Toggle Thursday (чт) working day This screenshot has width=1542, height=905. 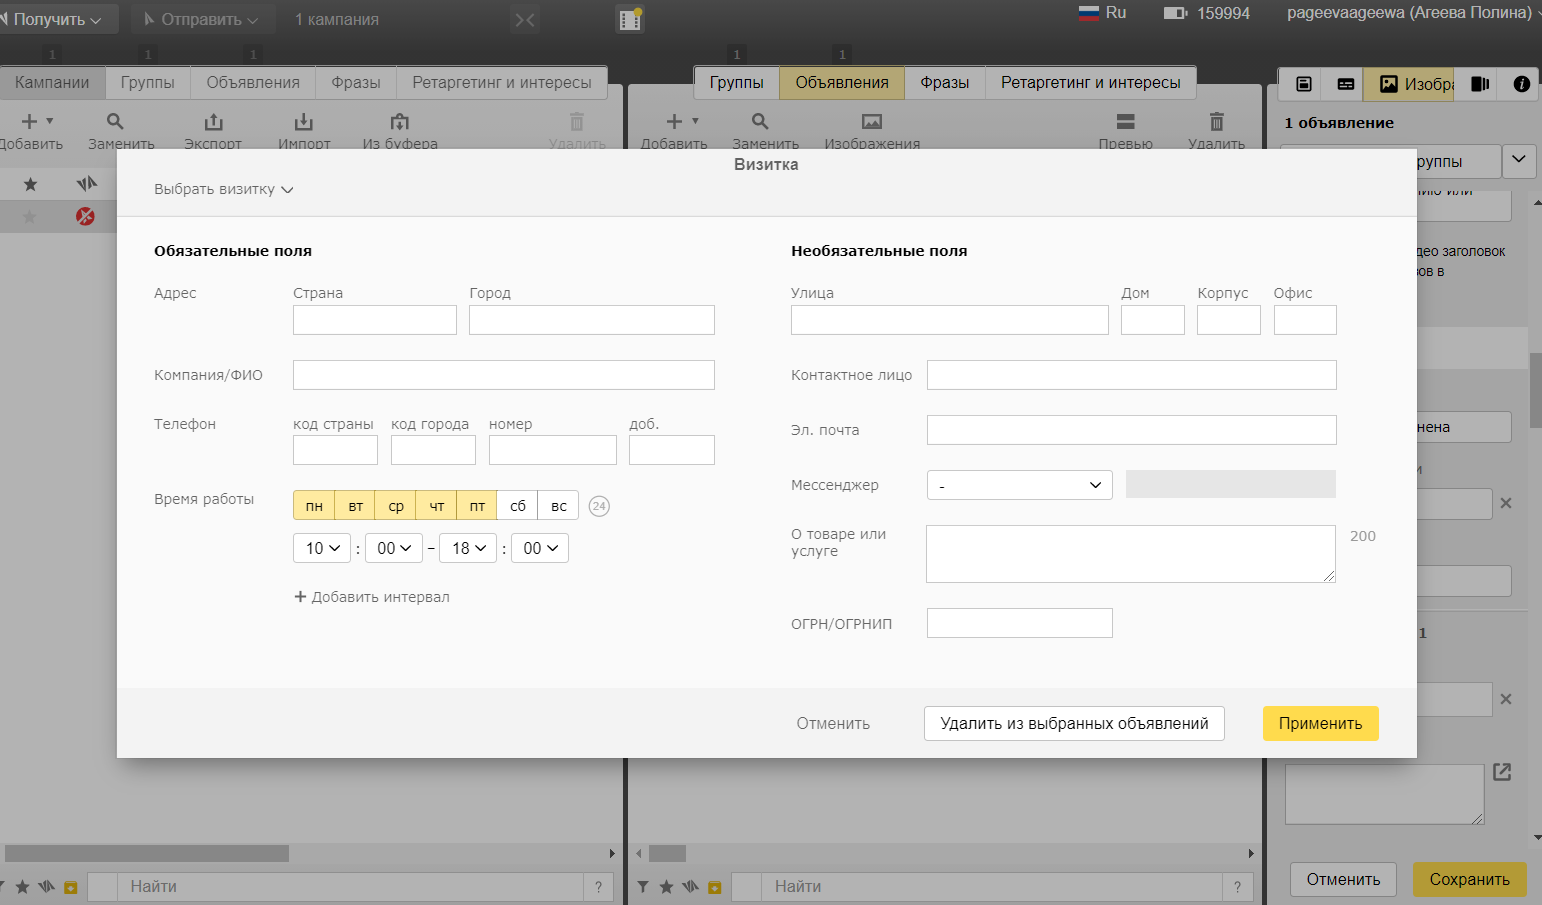tap(436, 506)
